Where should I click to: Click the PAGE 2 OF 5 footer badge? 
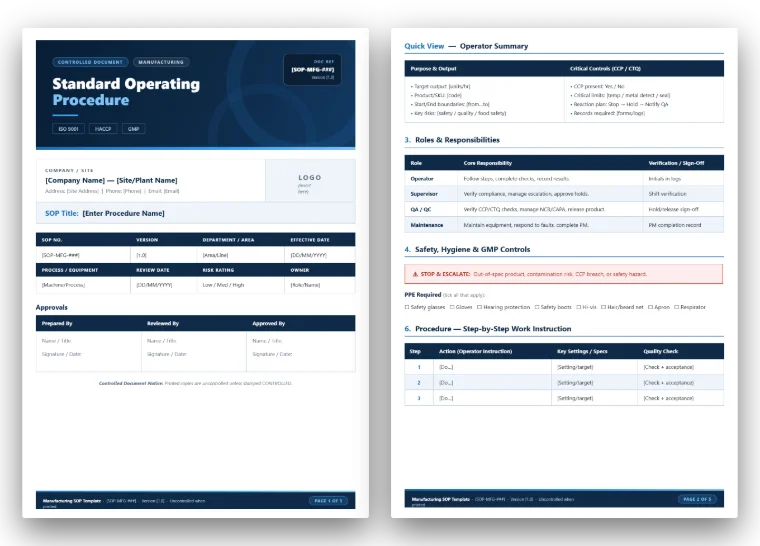tap(697, 499)
